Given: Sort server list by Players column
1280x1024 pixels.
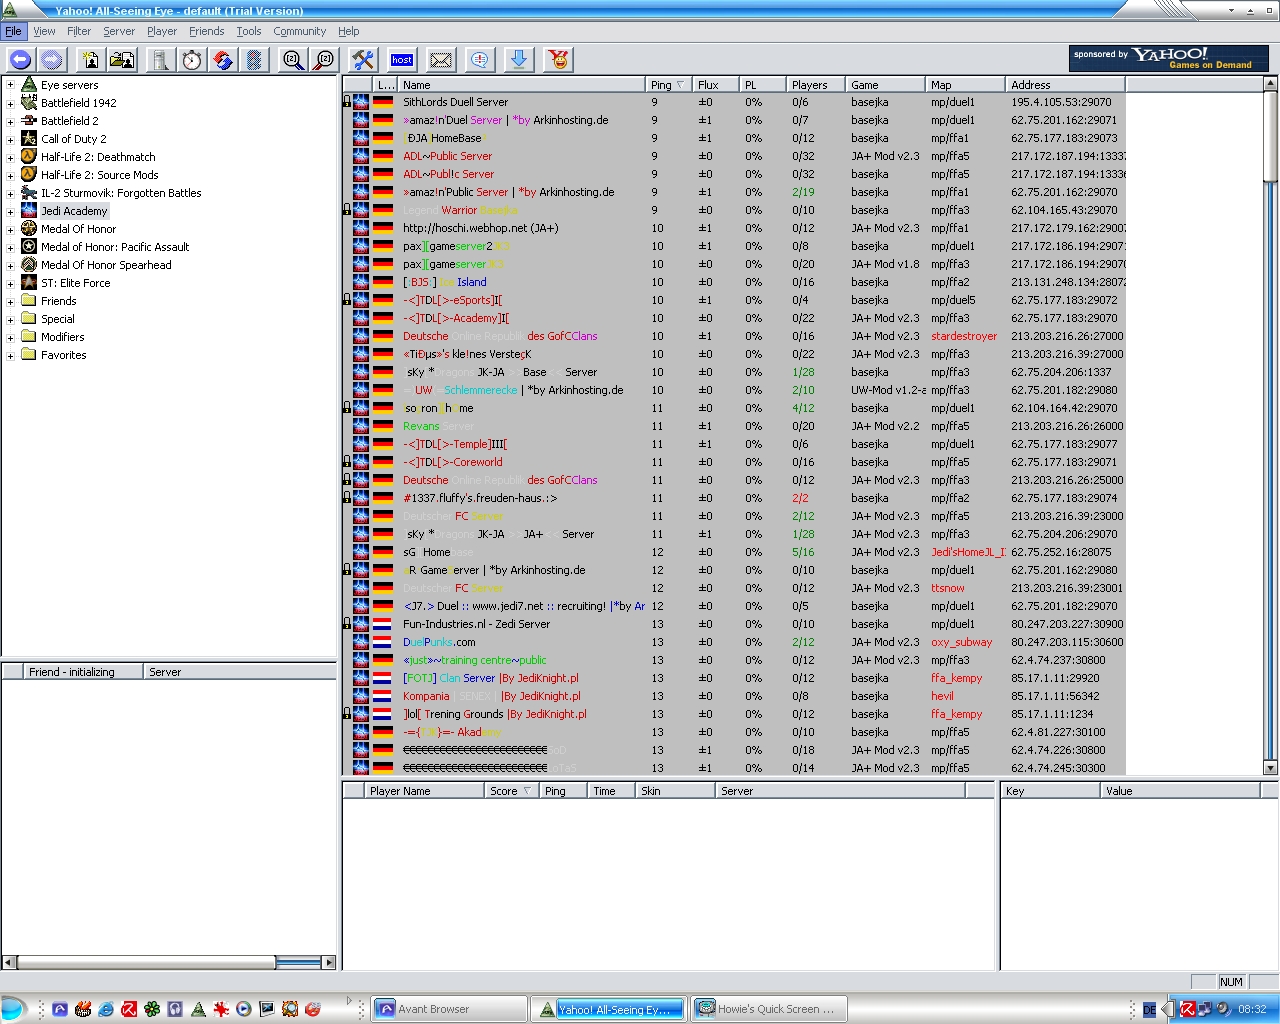Looking at the screenshot, I should tap(815, 85).
